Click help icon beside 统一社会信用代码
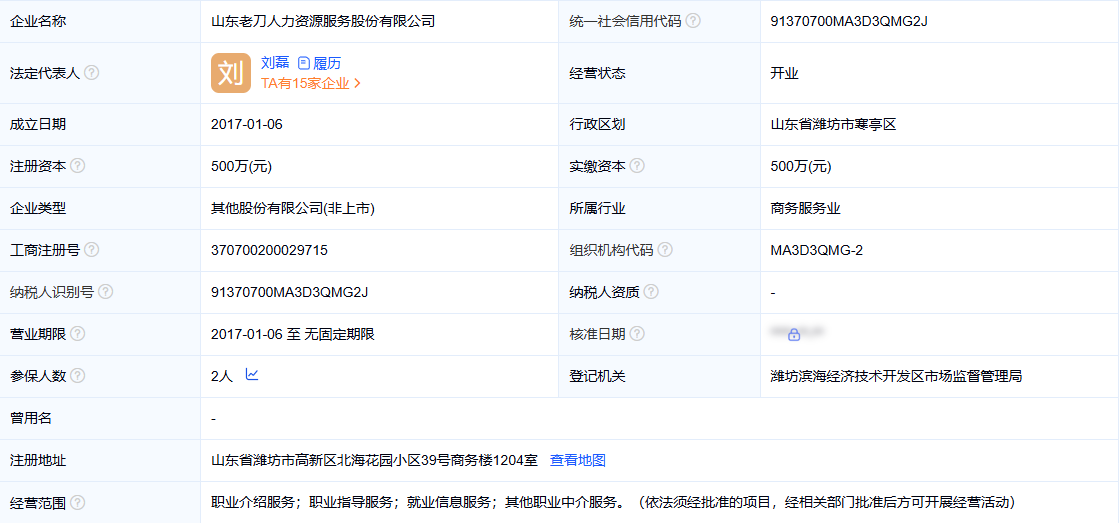The height and width of the screenshot is (523, 1120). [693, 21]
